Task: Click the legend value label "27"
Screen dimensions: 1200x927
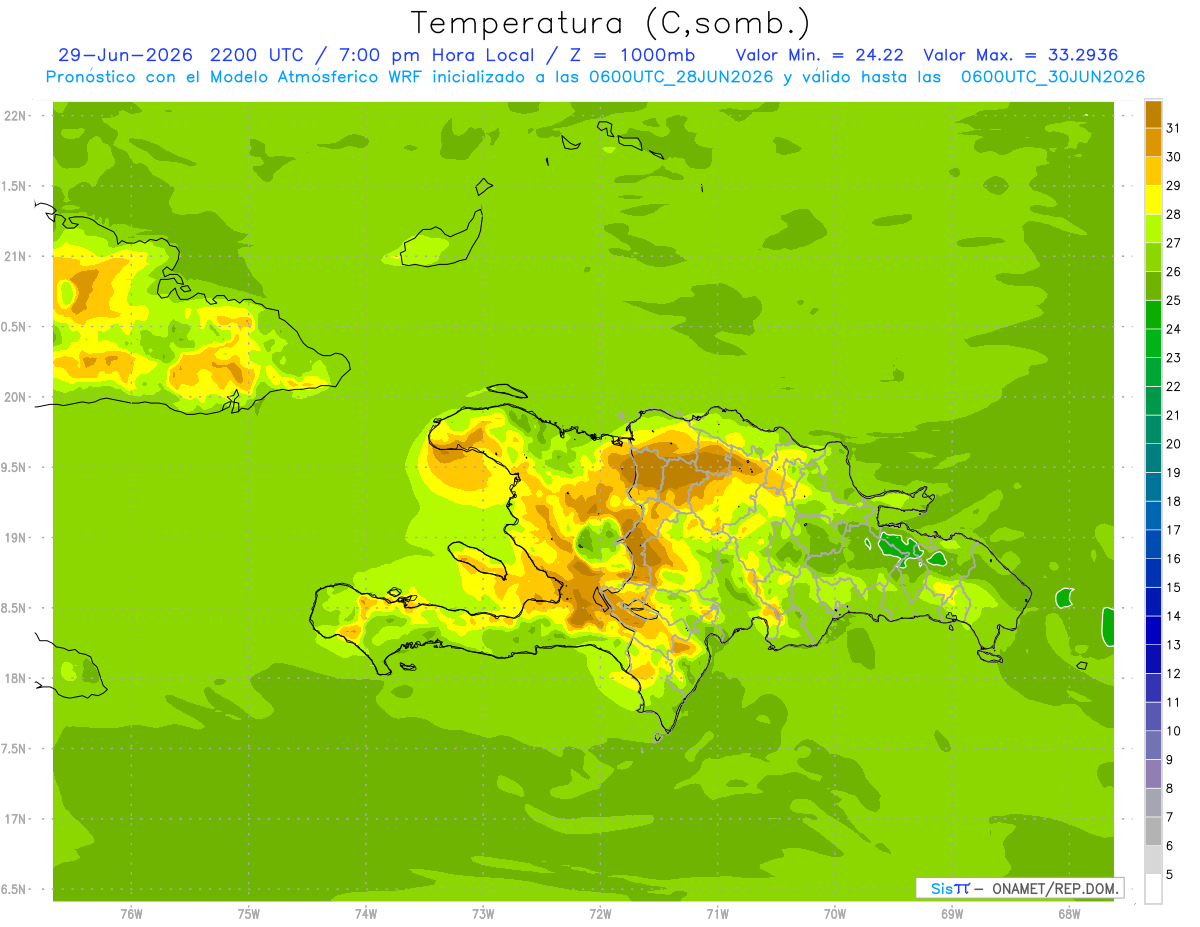Action: tap(1173, 243)
